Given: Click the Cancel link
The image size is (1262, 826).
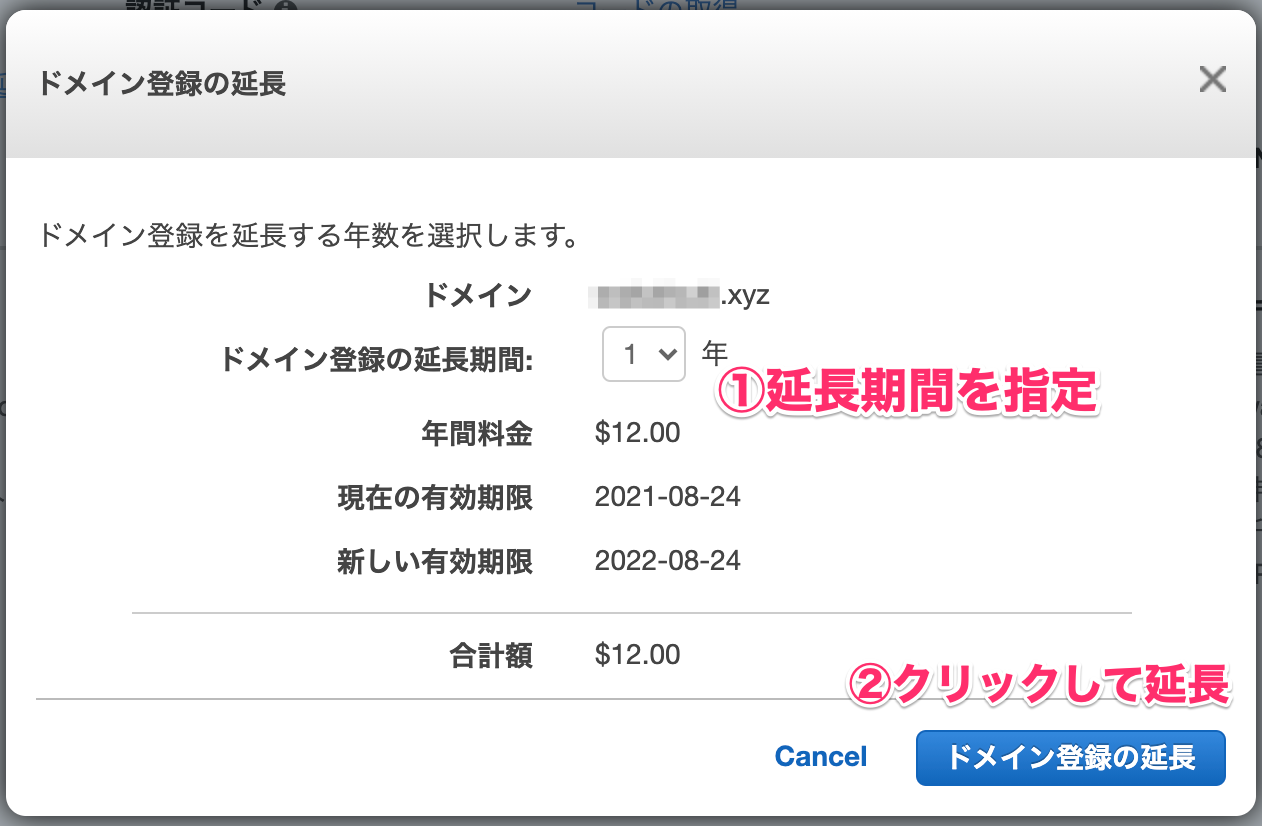Looking at the screenshot, I should coord(821,757).
